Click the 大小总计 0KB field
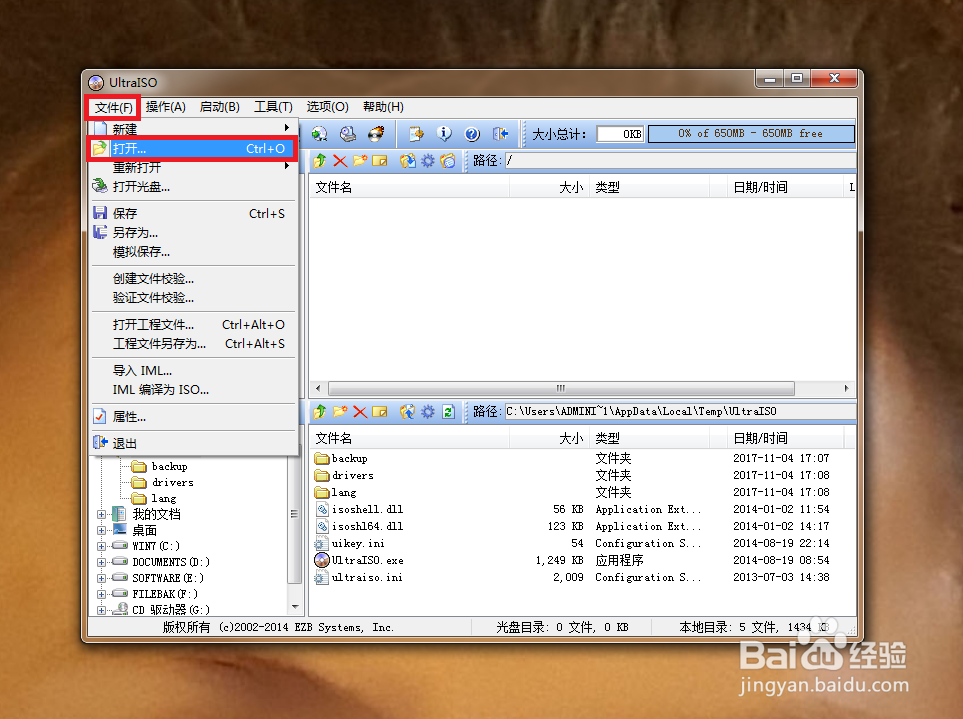963x719 pixels. (620, 134)
